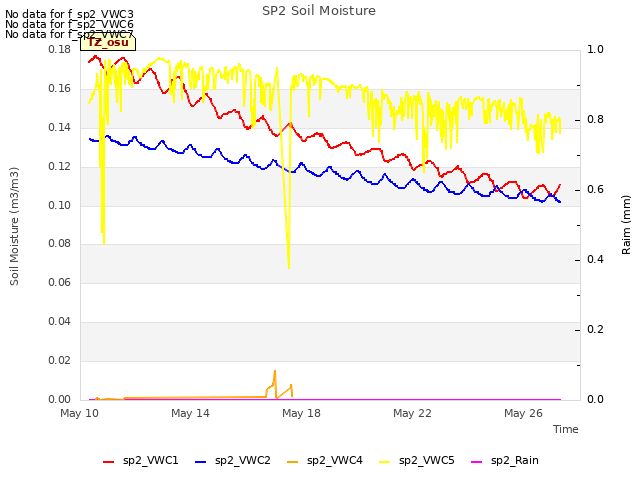Click the 0.12 left axis tick label
The width and height of the screenshot is (640, 480).
pos(60,167)
